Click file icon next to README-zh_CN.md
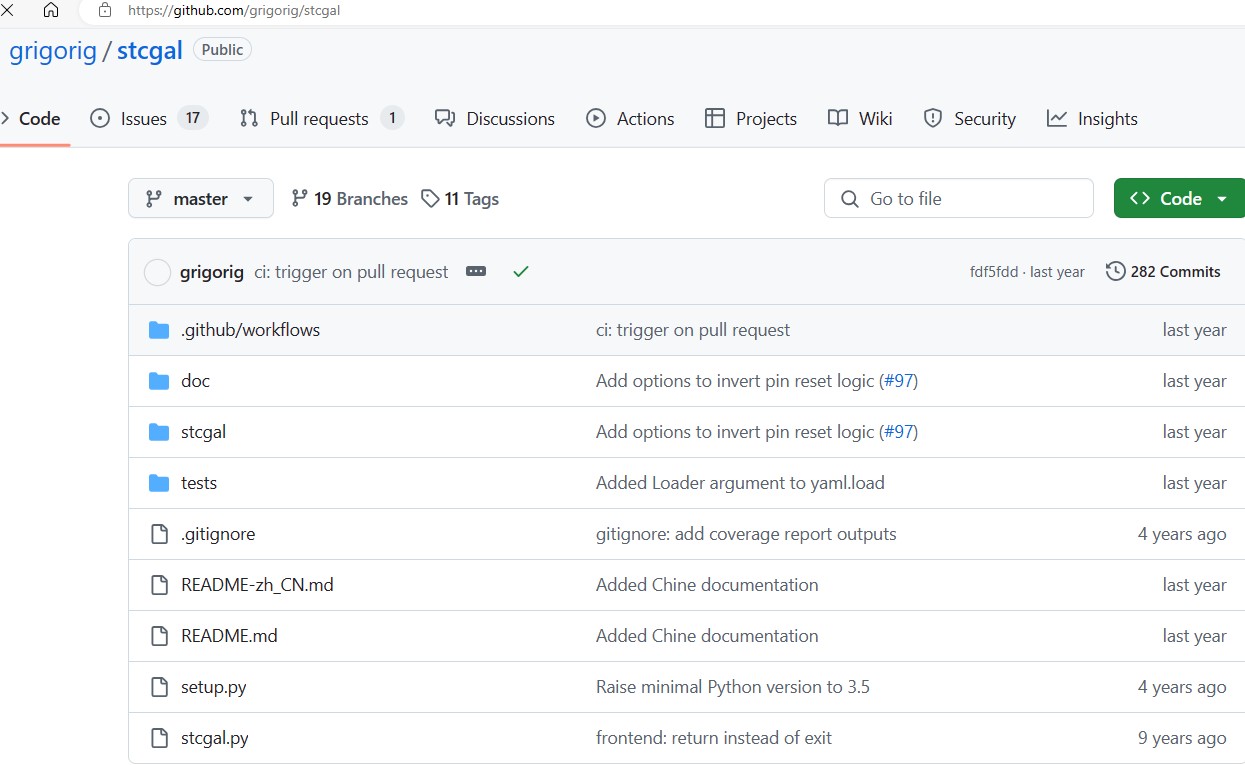The width and height of the screenshot is (1245, 765). 159,585
